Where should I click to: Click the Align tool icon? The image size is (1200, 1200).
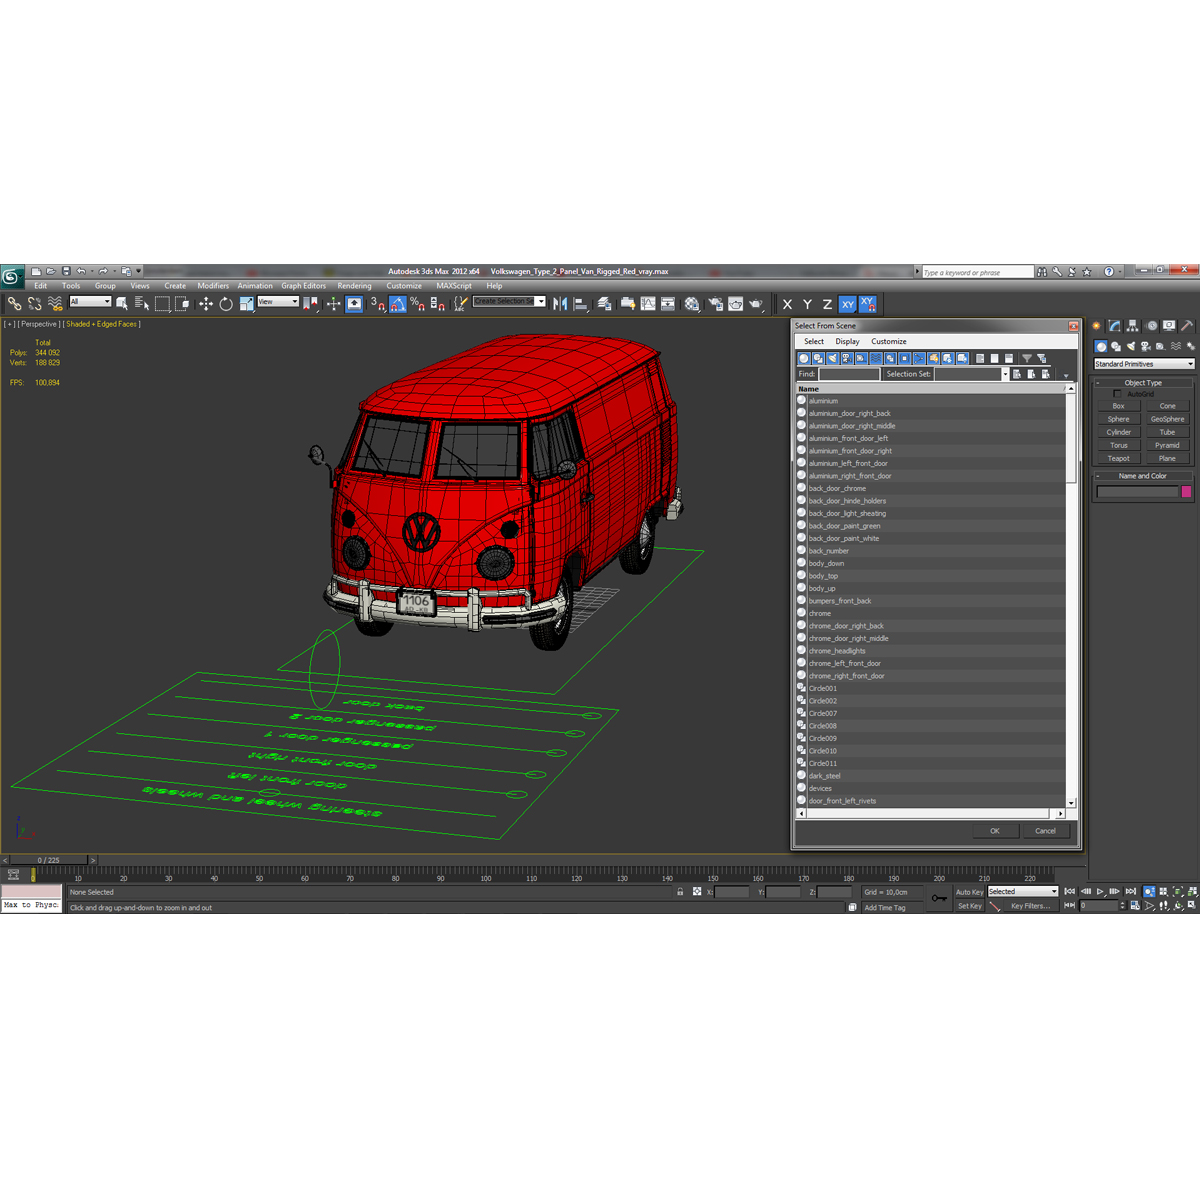pyautogui.click(x=580, y=304)
